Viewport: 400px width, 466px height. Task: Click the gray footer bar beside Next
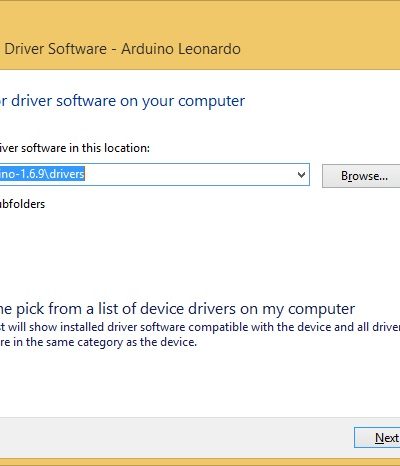point(173,438)
